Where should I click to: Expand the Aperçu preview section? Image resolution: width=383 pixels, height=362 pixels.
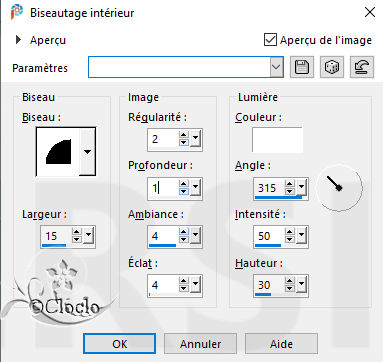[18, 40]
